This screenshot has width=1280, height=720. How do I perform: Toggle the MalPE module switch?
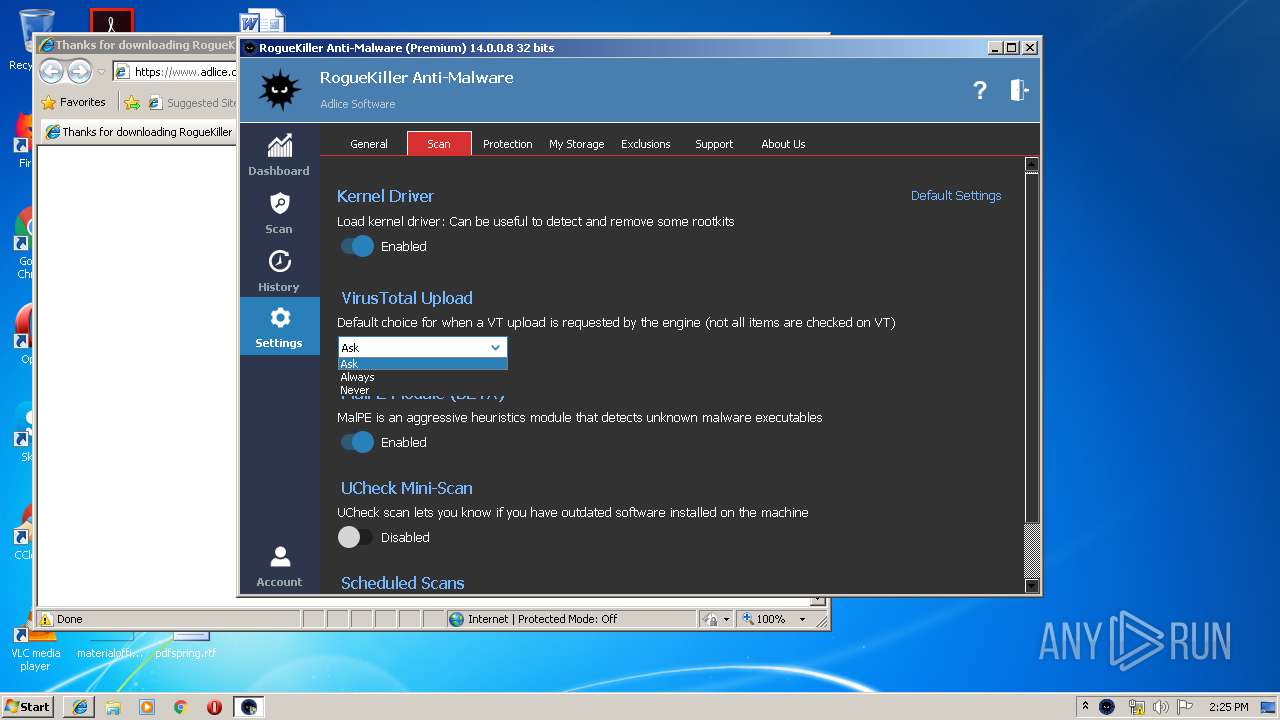pos(357,442)
